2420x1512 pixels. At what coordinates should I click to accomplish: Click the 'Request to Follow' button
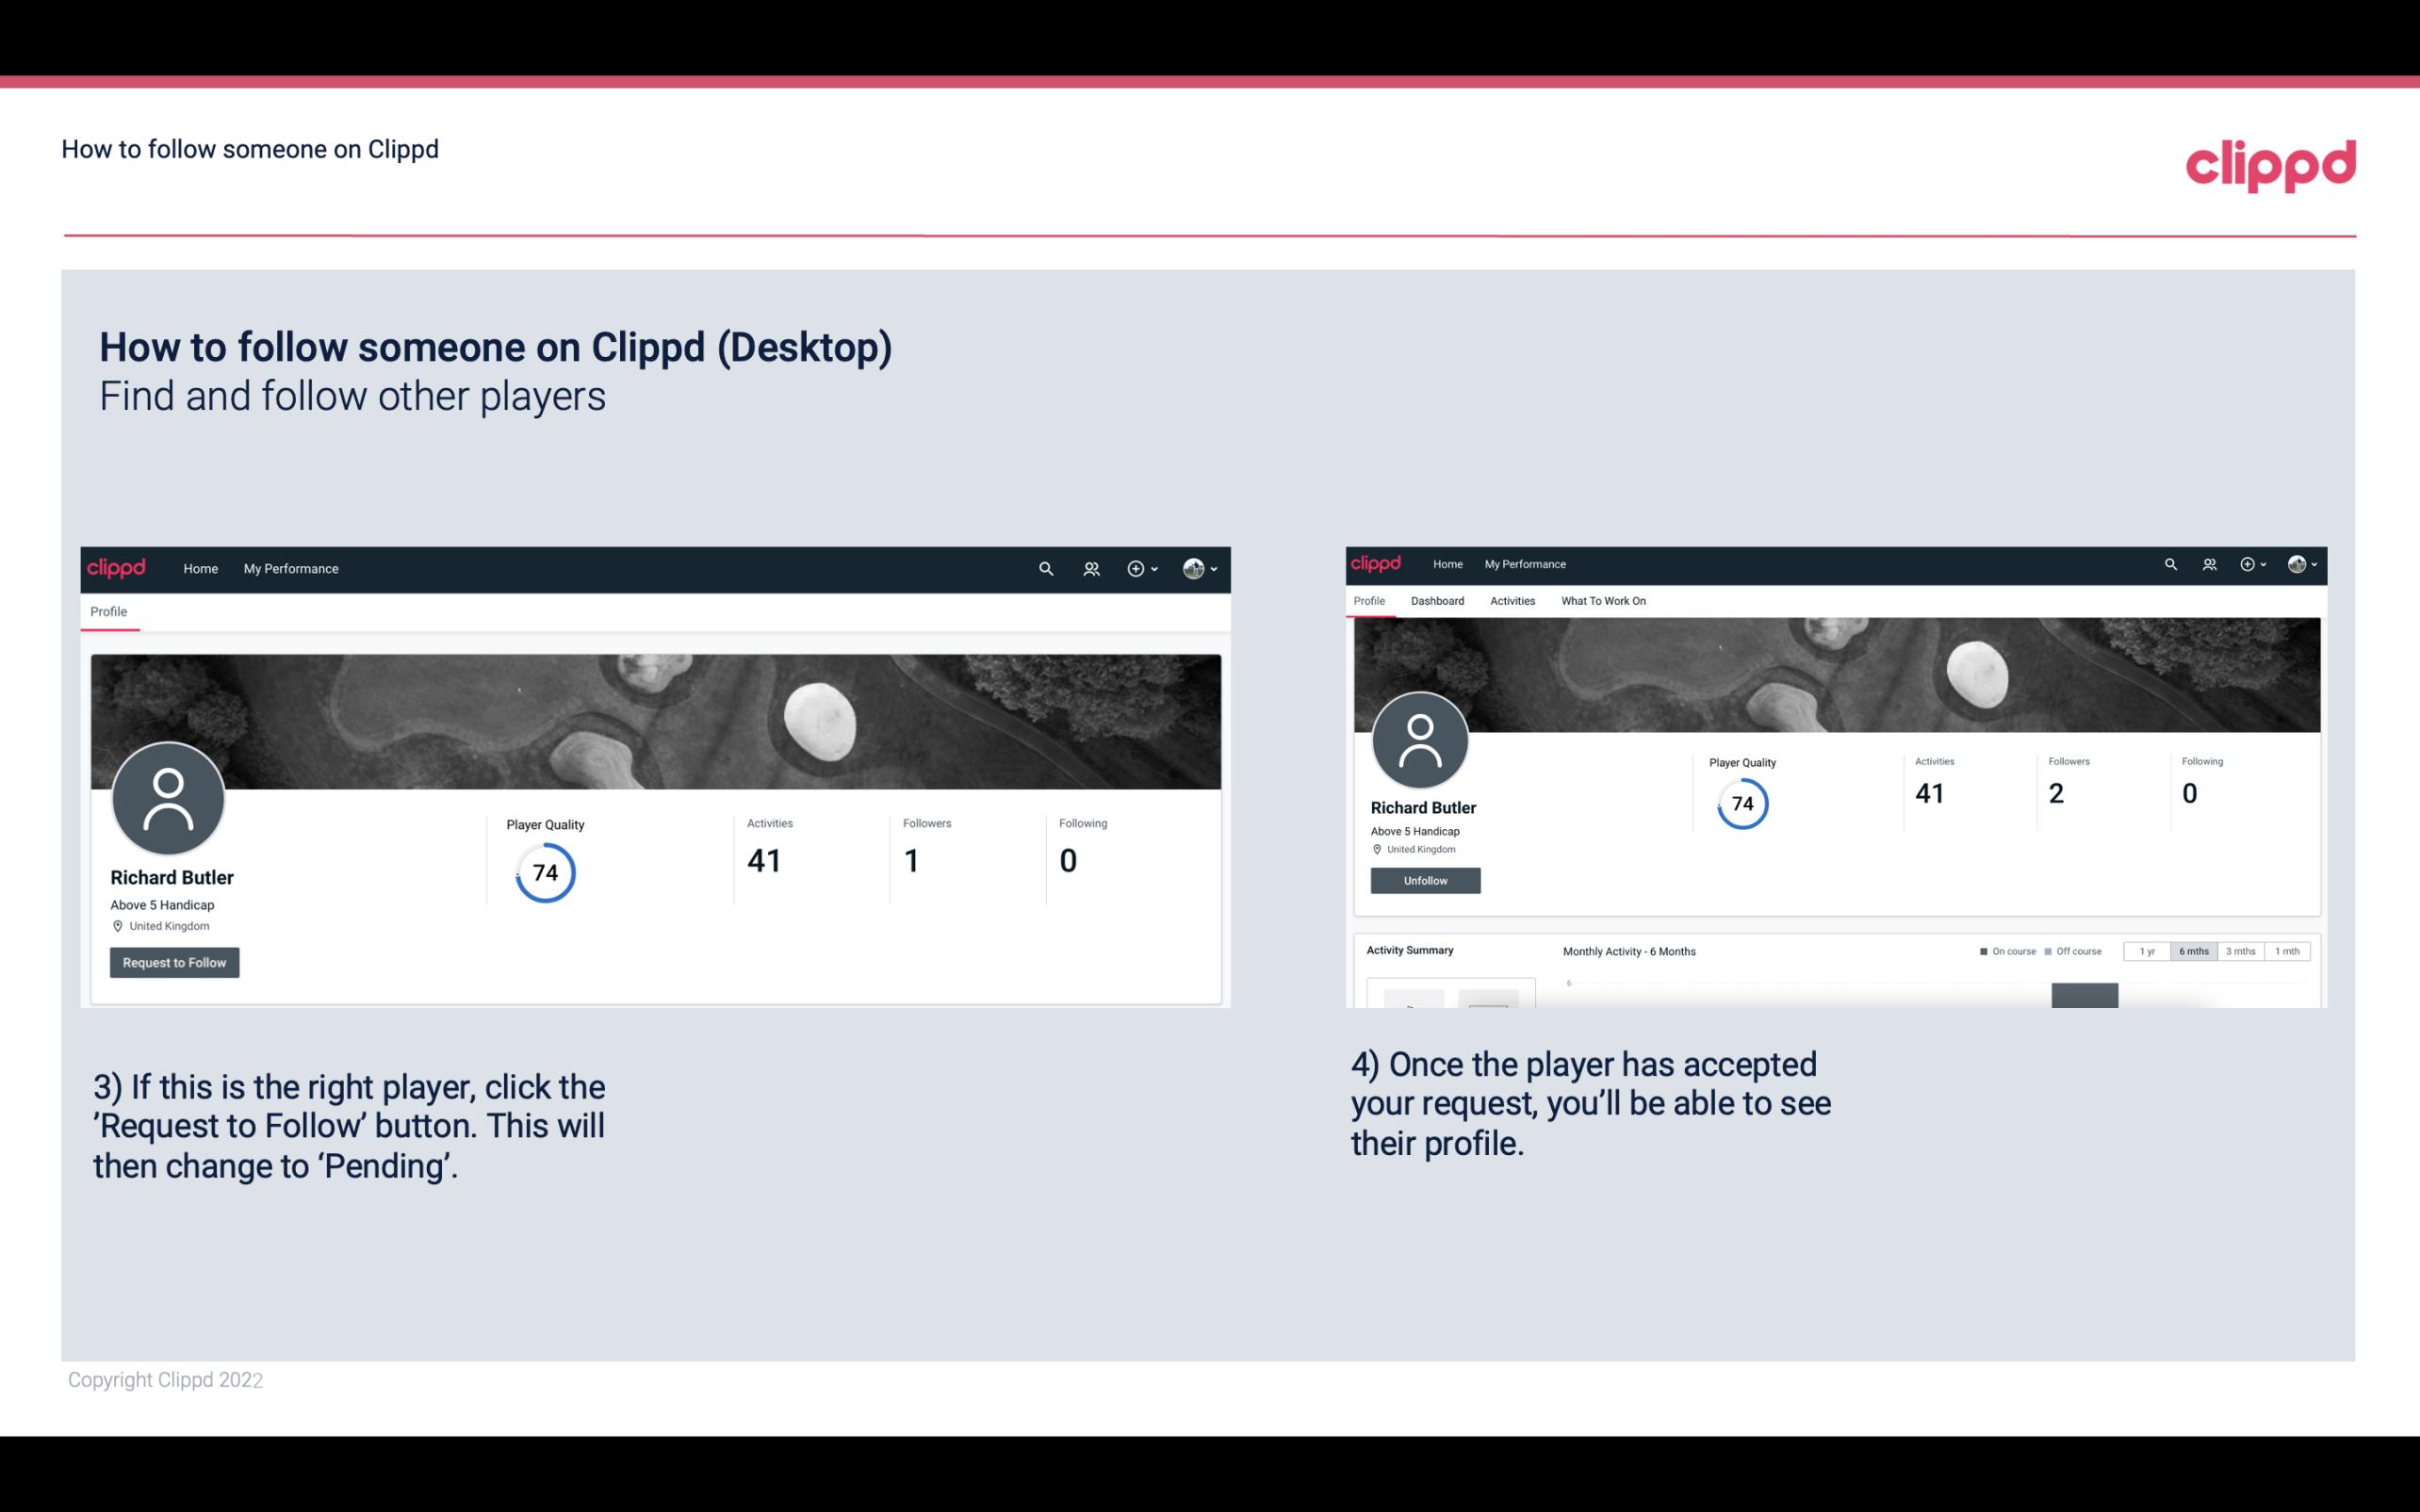(x=174, y=962)
